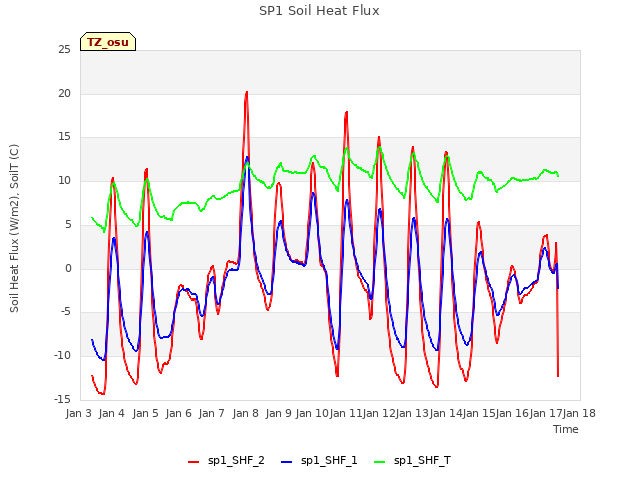The width and height of the screenshot is (640, 480).
Task: Toggle the sp1_SHF_T legend entry
Action: point(412,461)
